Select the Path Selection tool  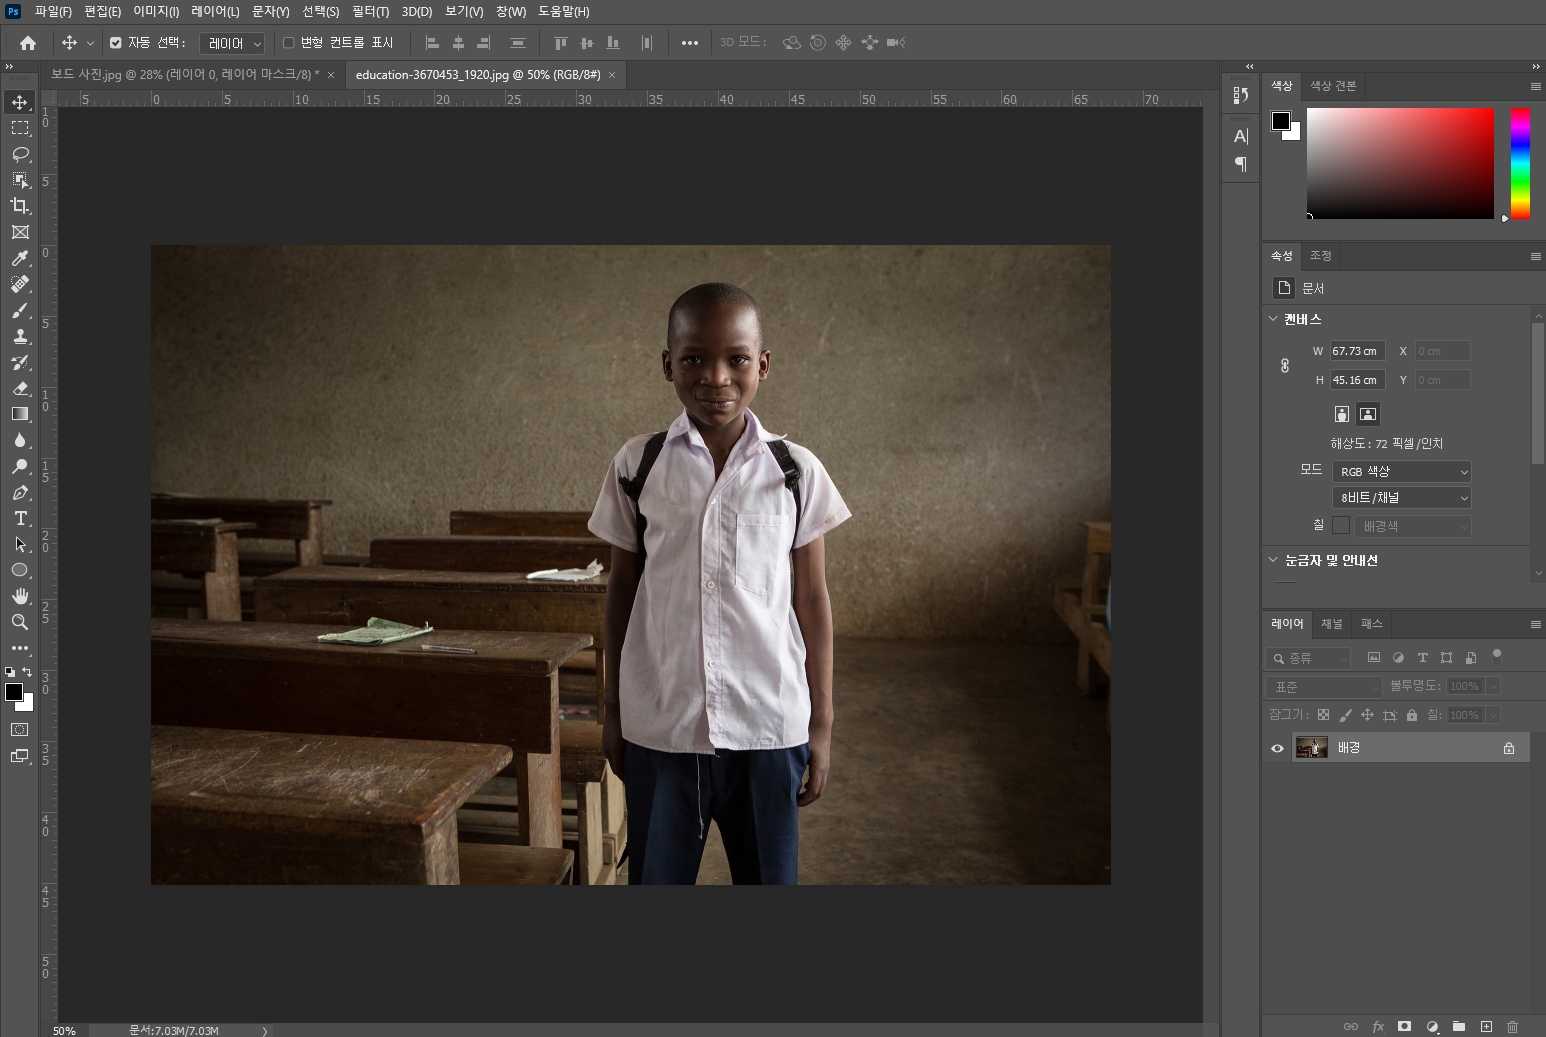coord(19,544)
